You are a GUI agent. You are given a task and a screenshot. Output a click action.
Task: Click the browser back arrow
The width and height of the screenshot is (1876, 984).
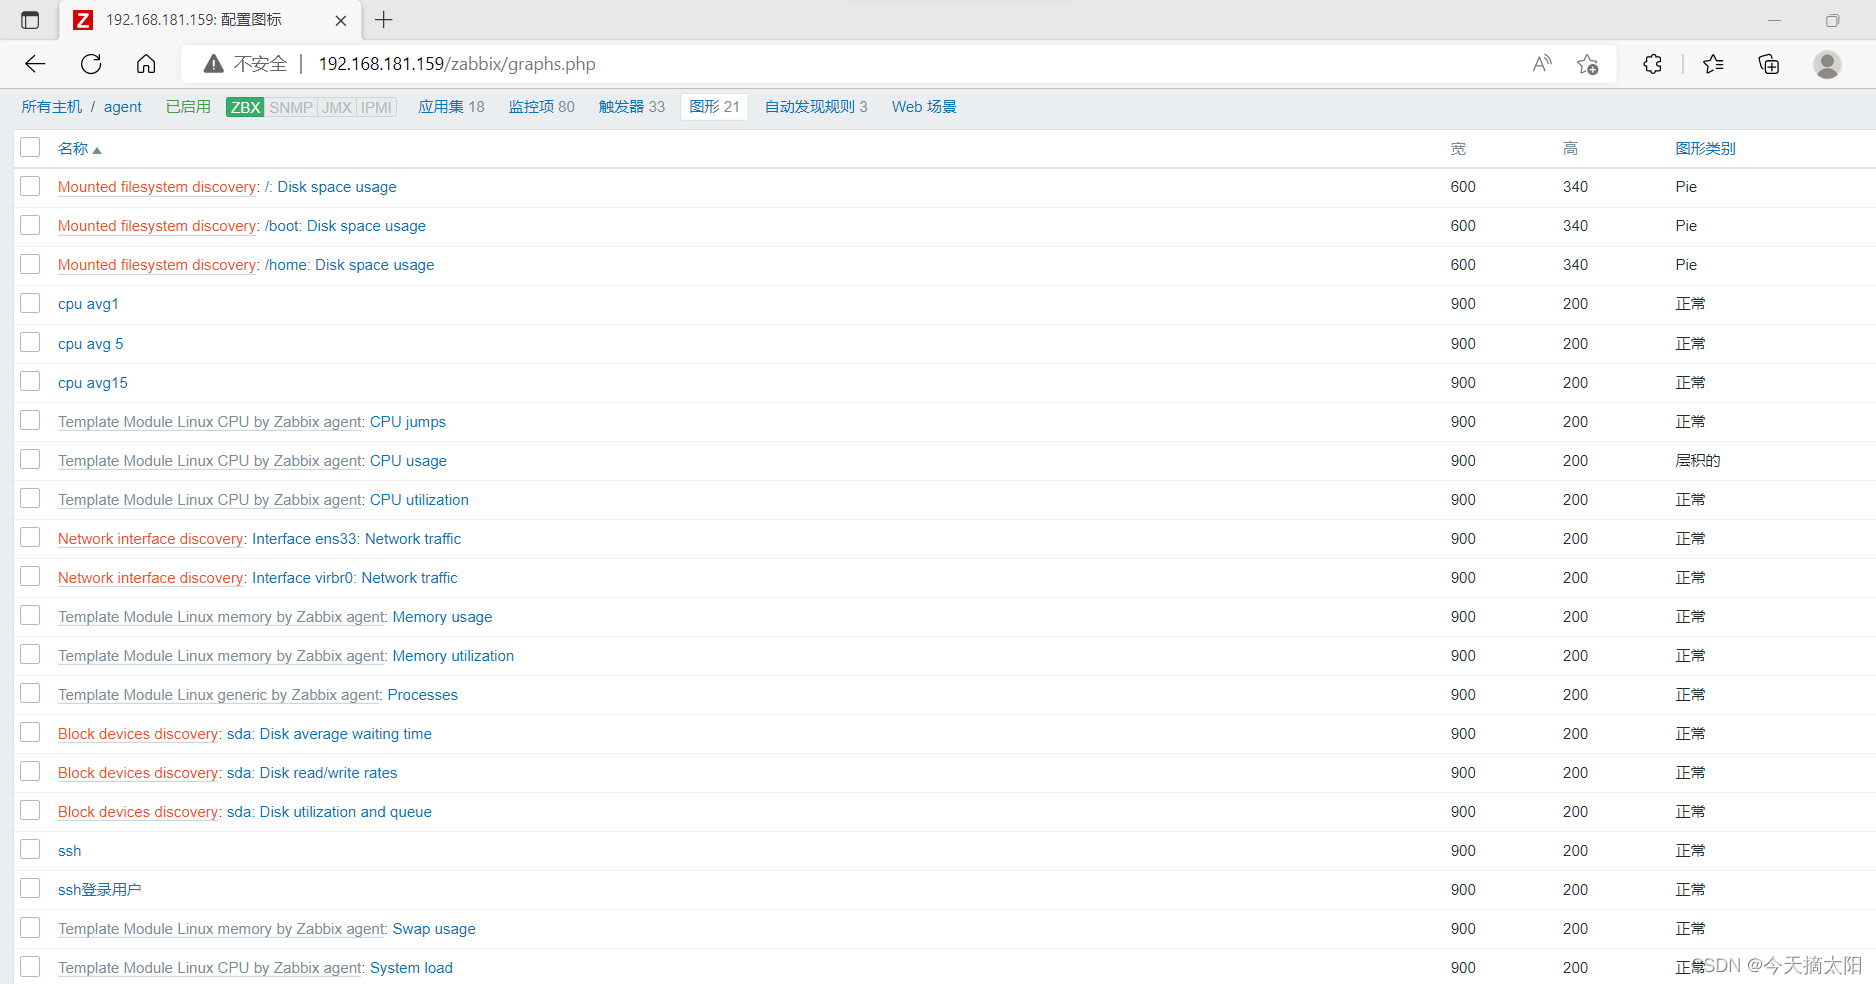coord(36,64)
